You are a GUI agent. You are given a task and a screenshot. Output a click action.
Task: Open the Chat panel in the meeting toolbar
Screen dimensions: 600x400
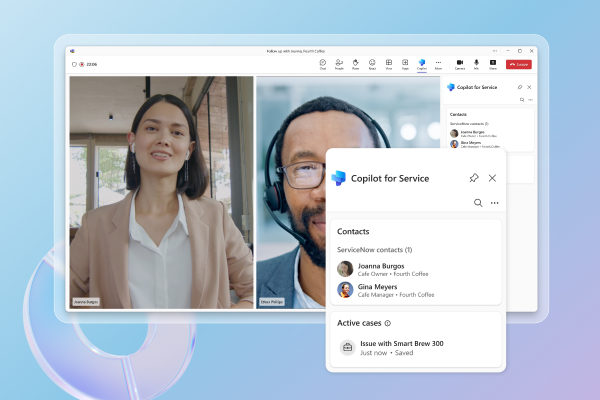pos(323,63)
